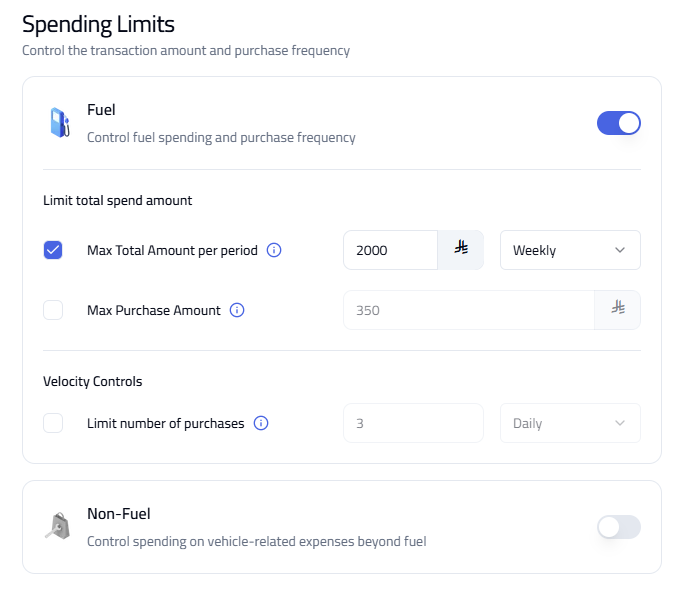Enable the Non-Fuel toggle switch
The height and width of the screenshot is (592, 682).
coord(618,527)
